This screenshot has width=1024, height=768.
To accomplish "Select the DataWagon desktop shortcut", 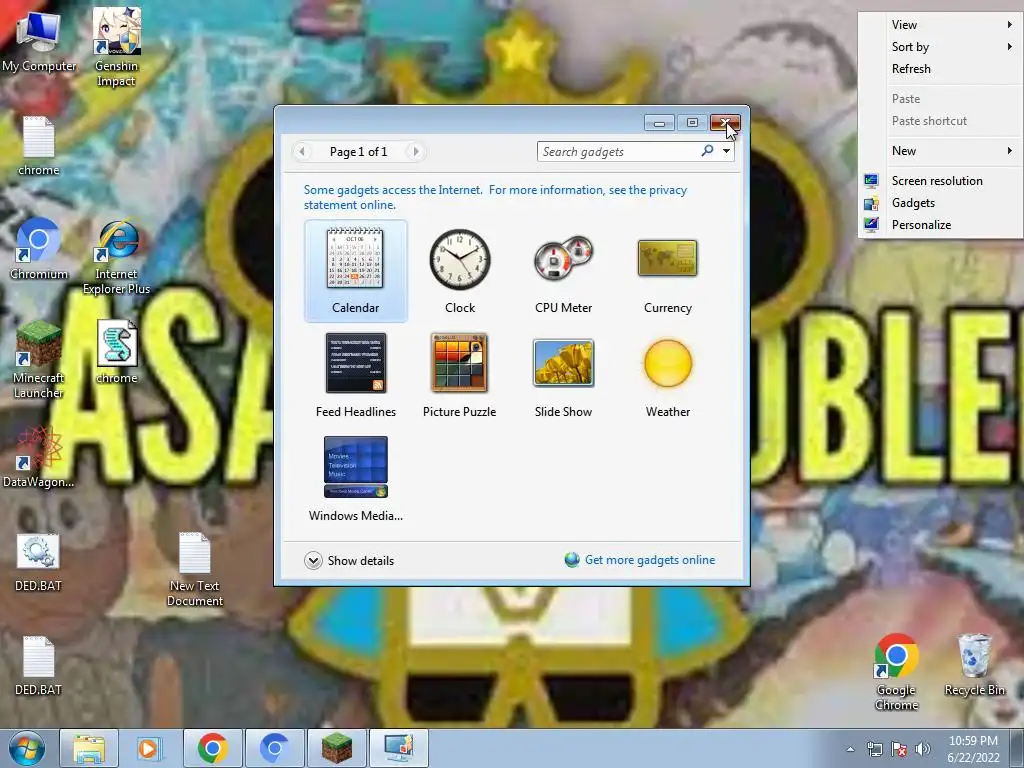I will tap(39, 456).
